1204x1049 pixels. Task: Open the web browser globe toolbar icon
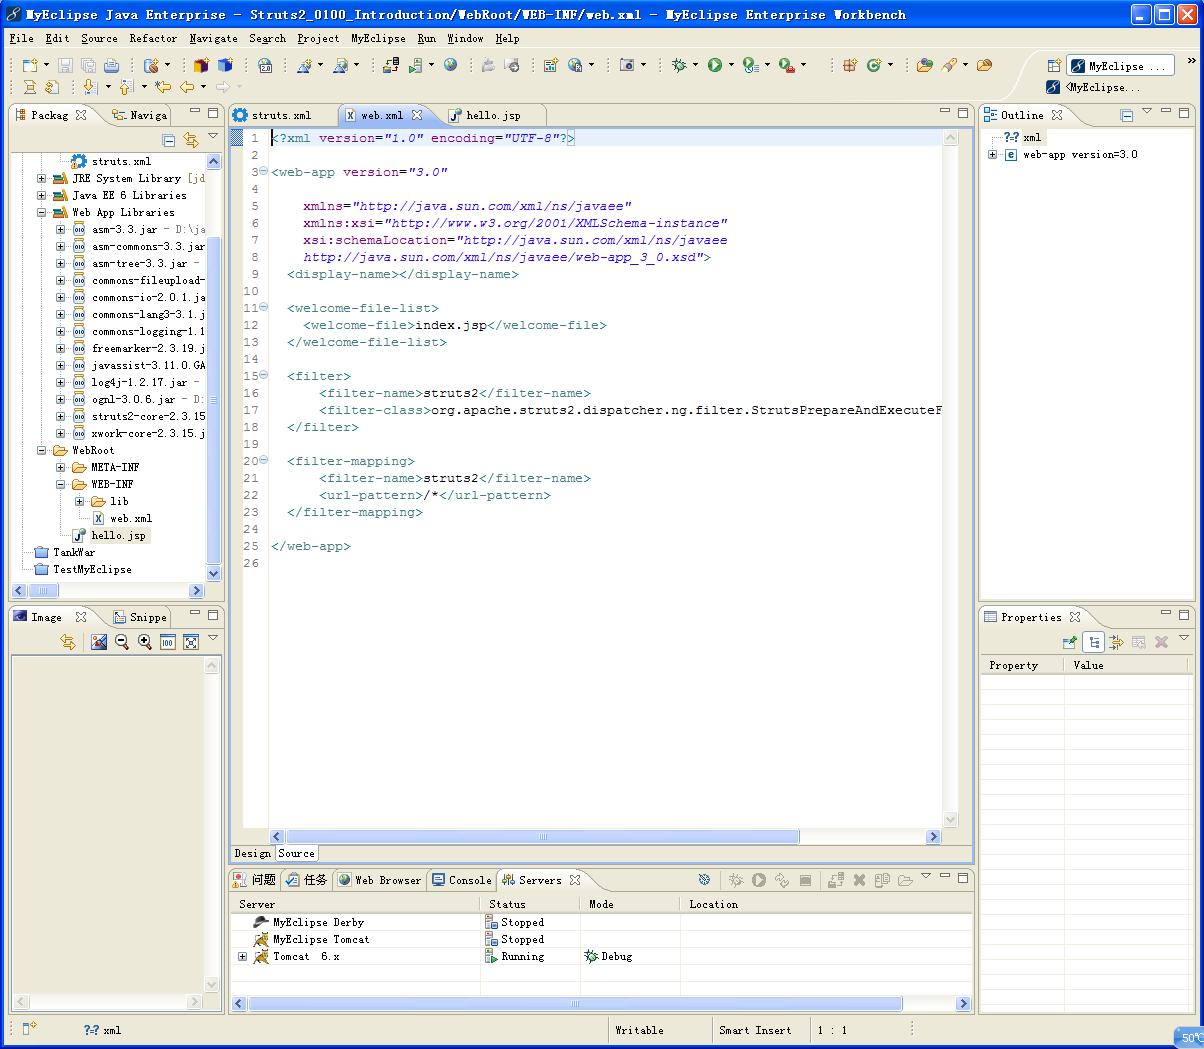pos(451,65)
